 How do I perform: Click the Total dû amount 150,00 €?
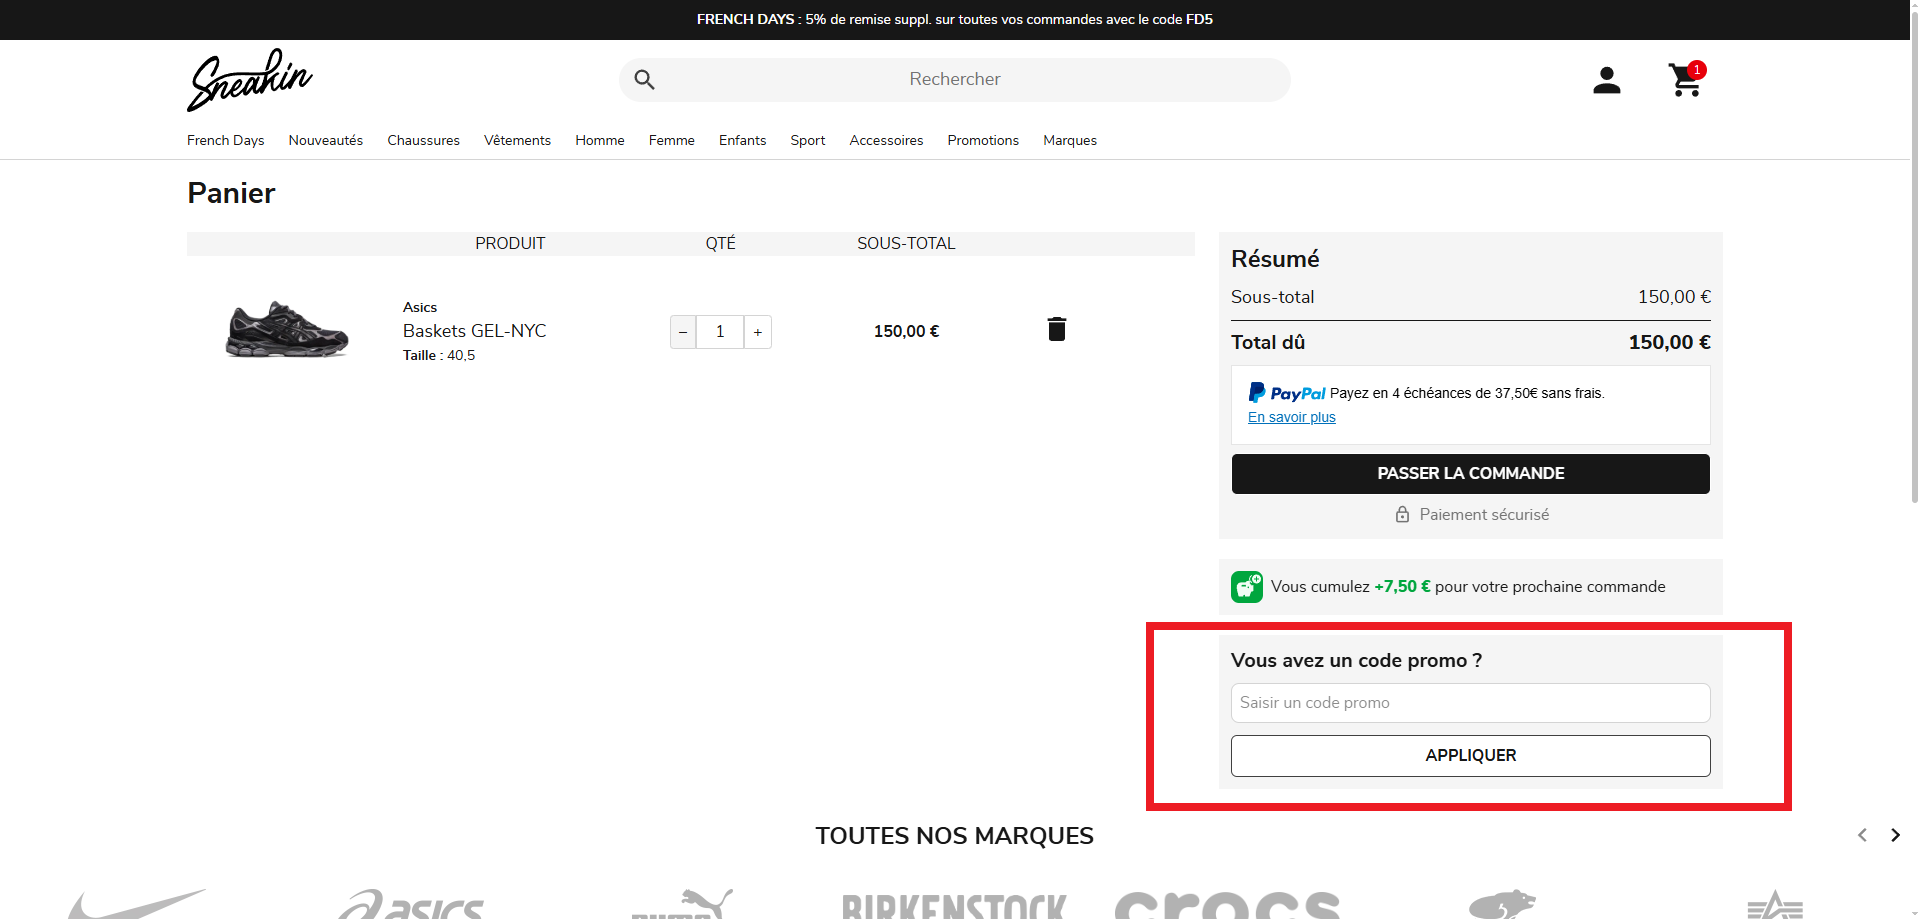coord(1669,342)
